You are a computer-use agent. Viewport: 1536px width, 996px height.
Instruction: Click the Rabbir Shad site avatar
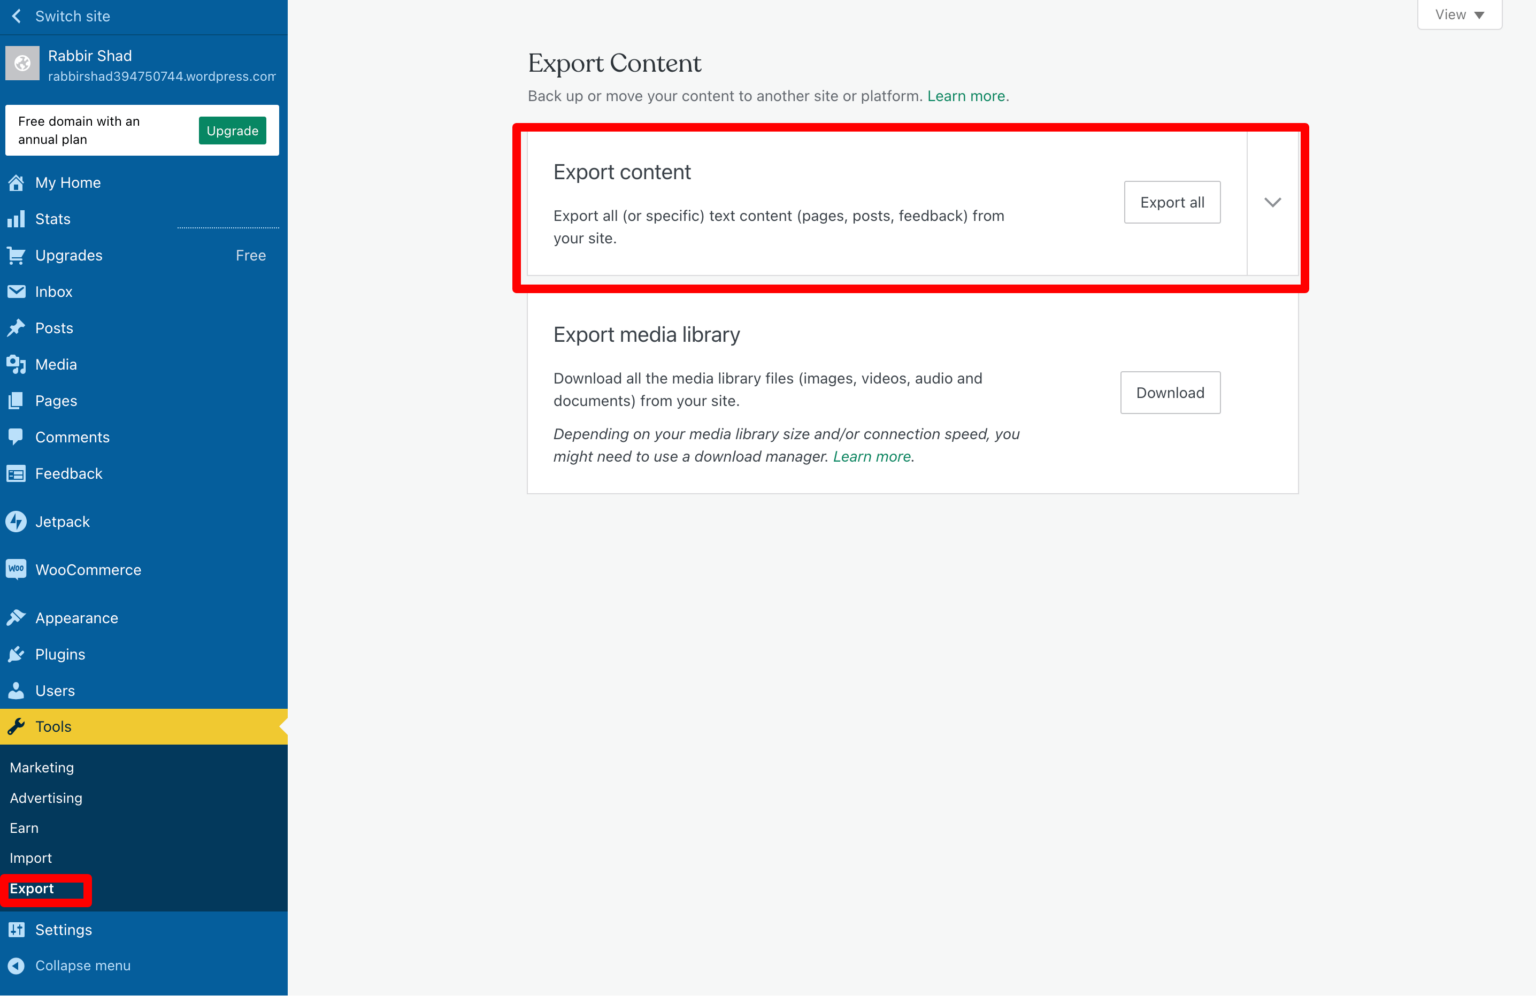tap(22, 63)
